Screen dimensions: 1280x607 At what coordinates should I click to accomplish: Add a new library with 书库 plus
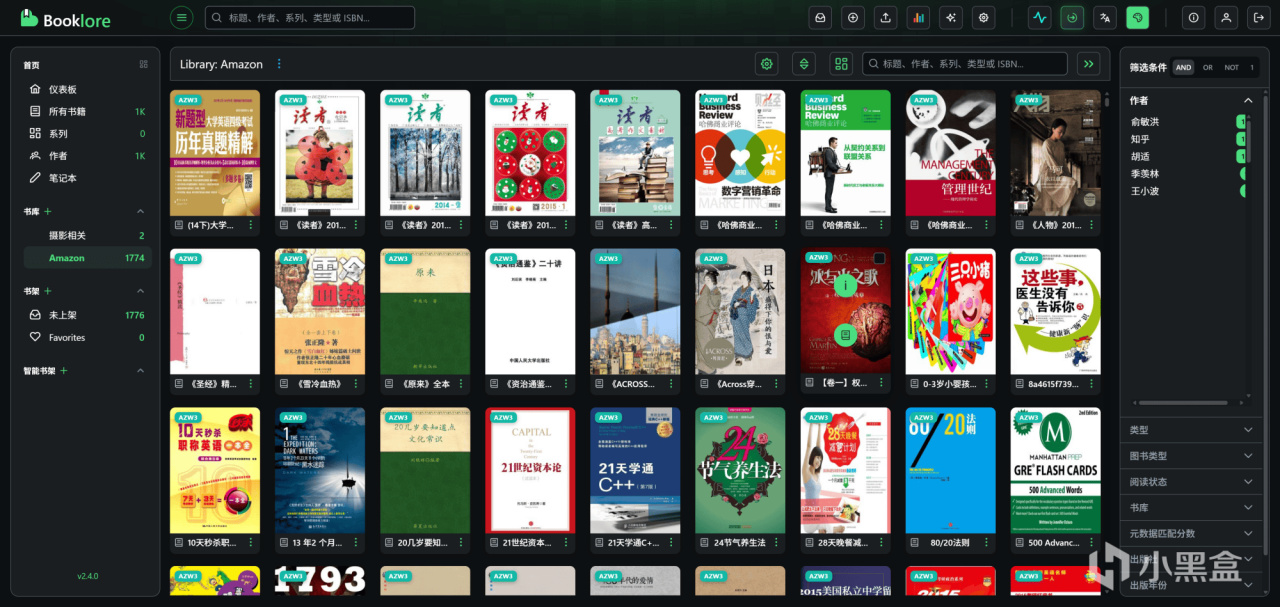(47, 211)
